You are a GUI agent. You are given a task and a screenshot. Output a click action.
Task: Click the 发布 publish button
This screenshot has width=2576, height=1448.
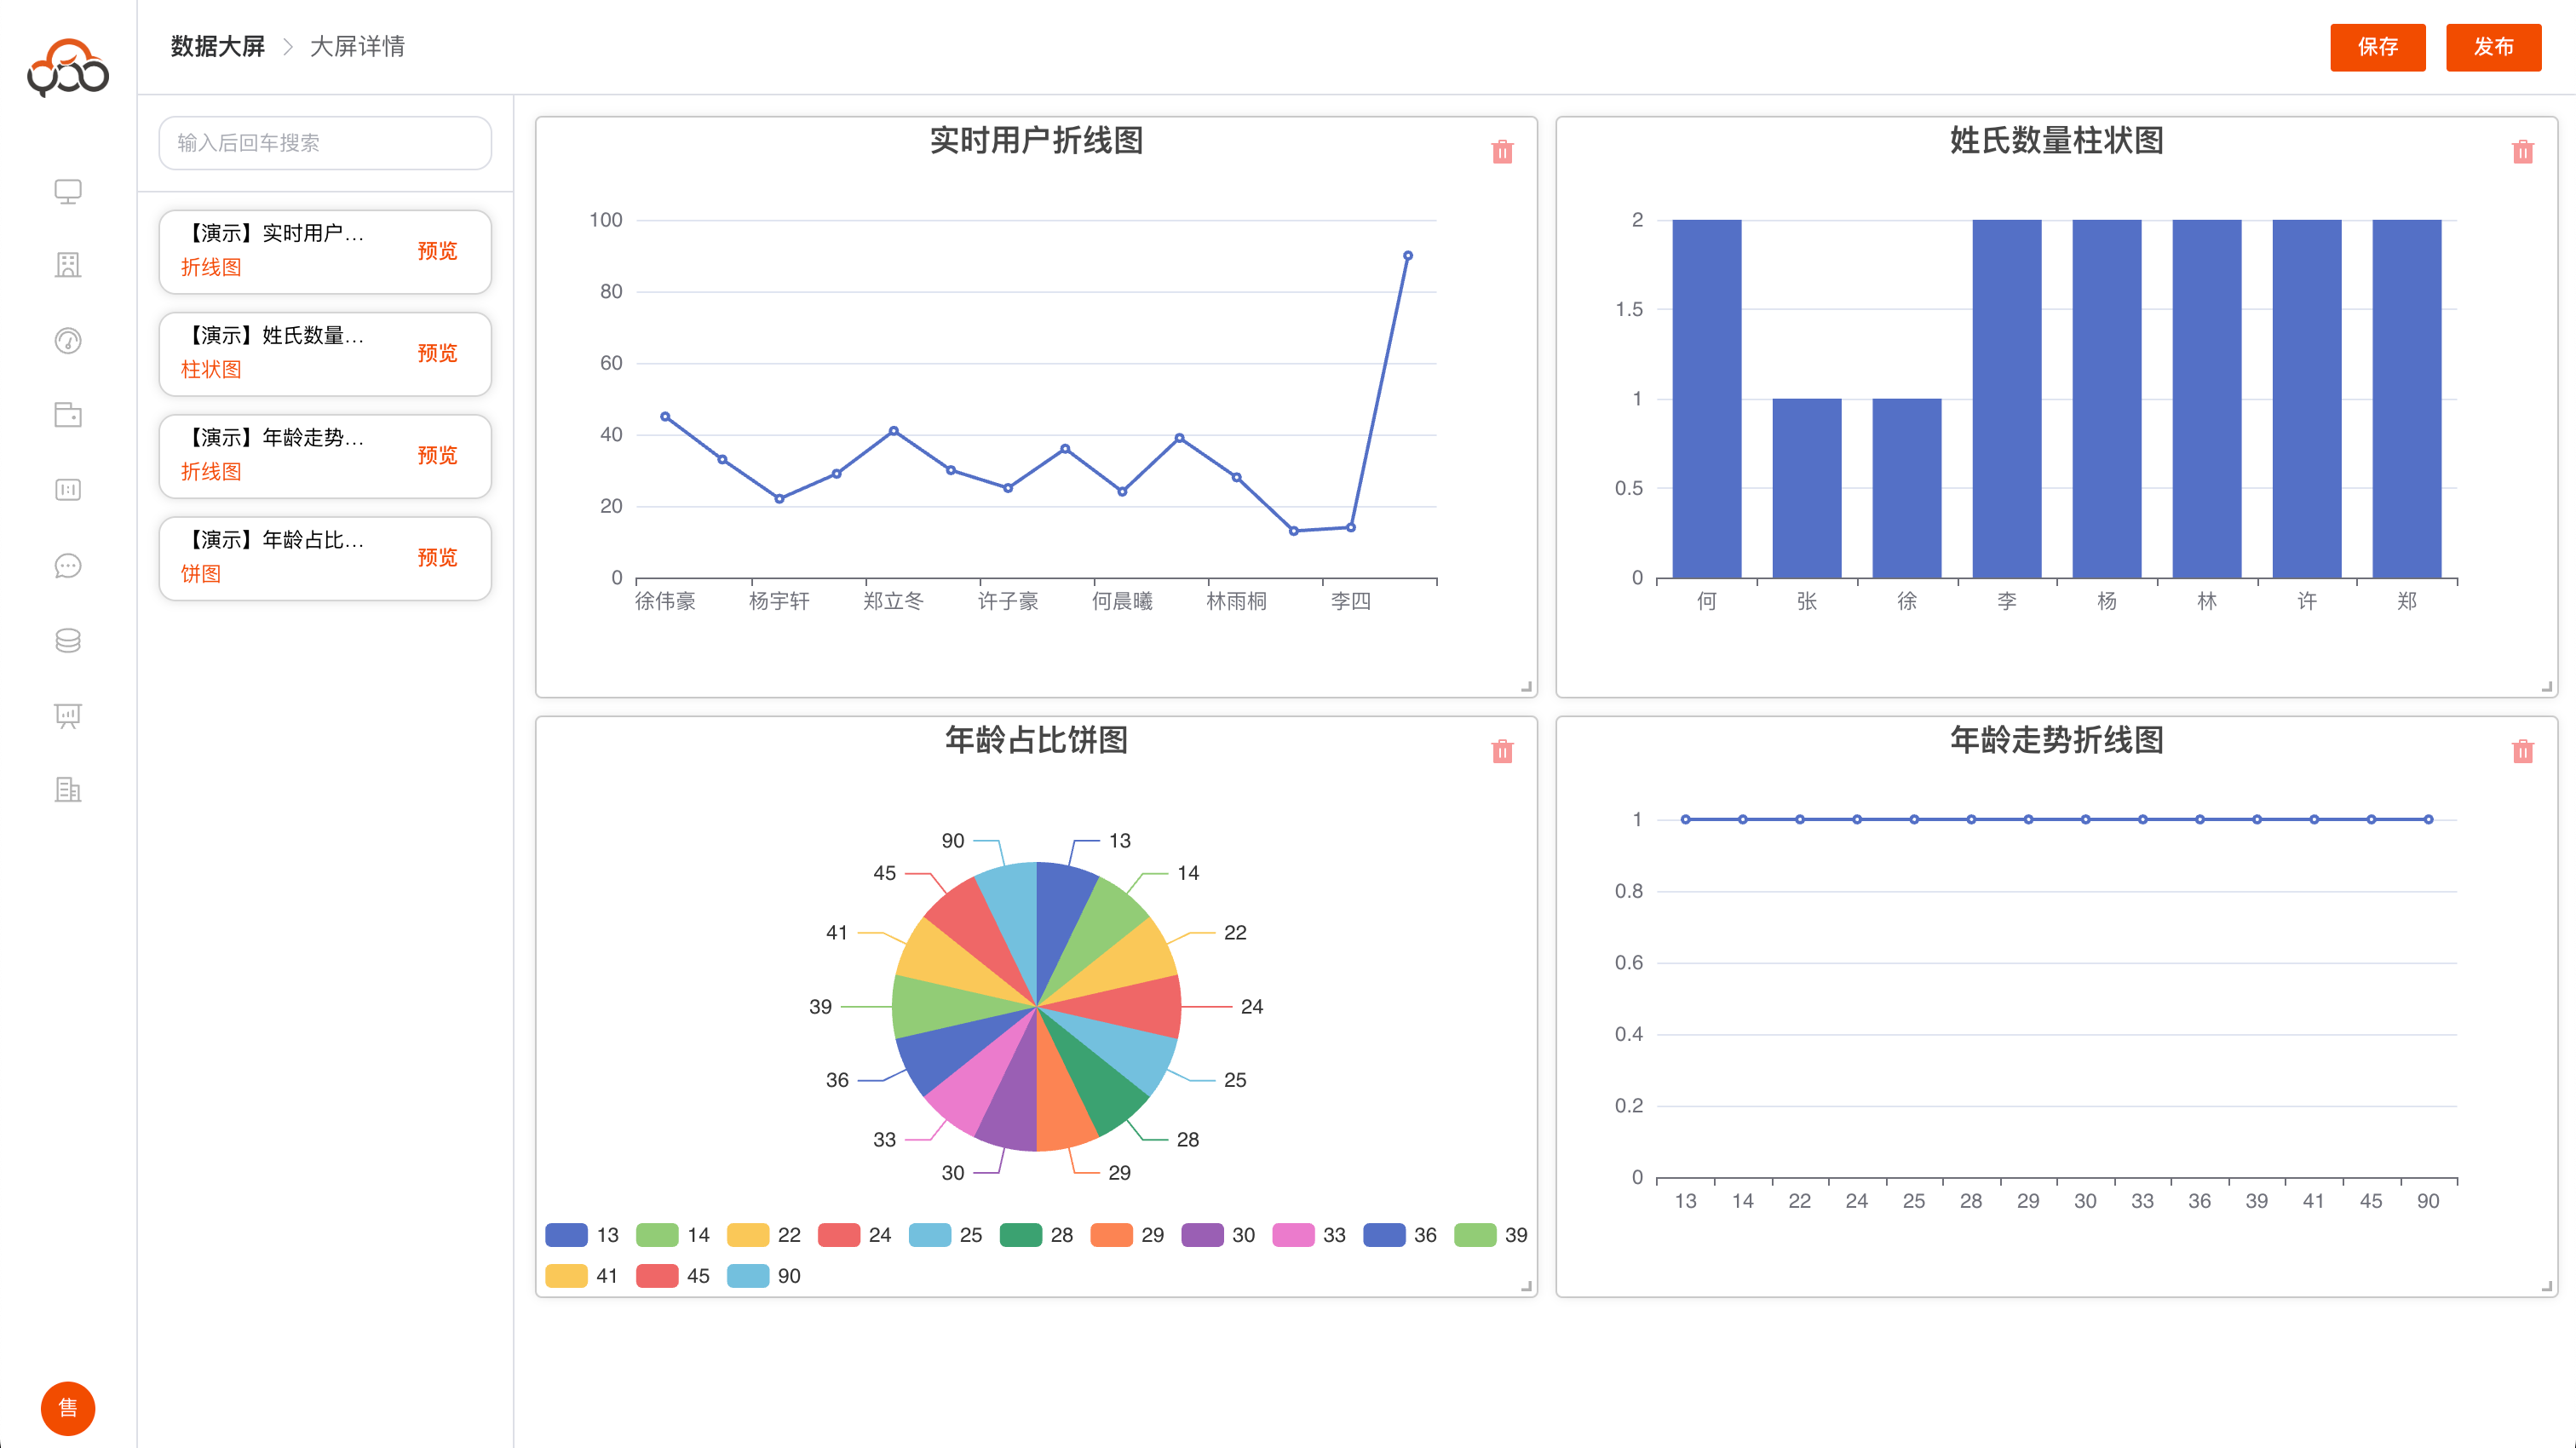[x=2493, y=47]
